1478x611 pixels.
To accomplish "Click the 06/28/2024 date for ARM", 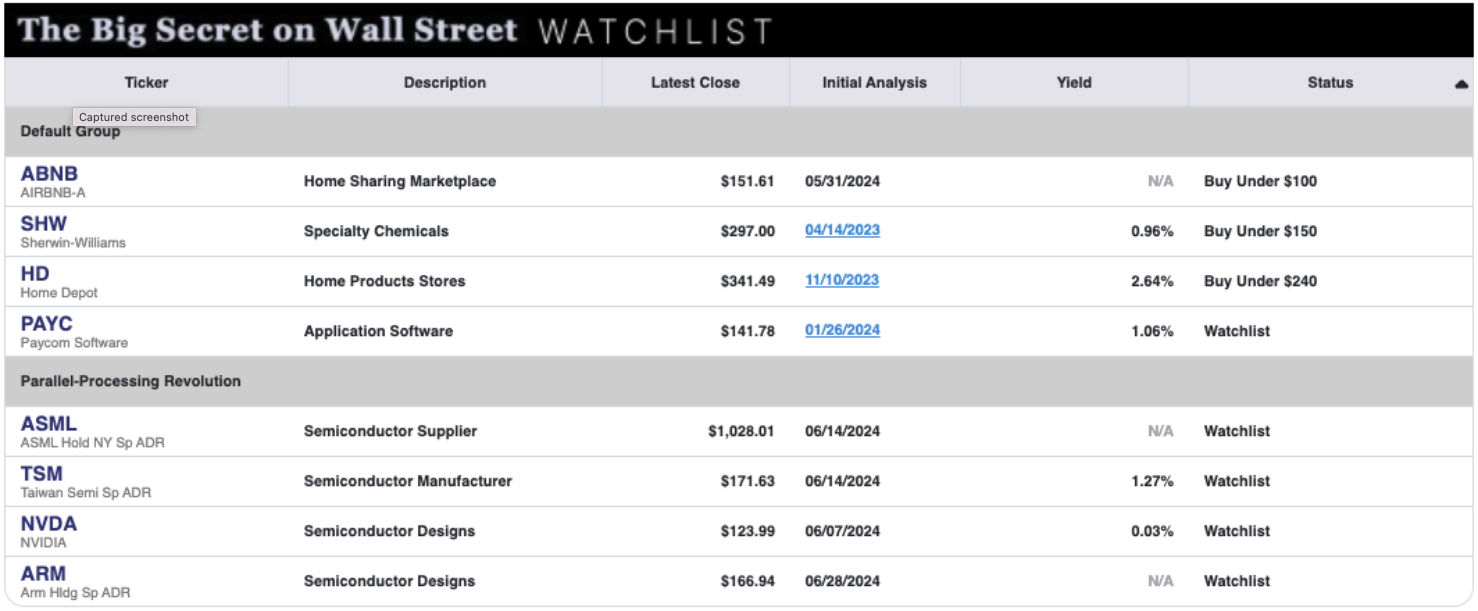I will 842,581.
